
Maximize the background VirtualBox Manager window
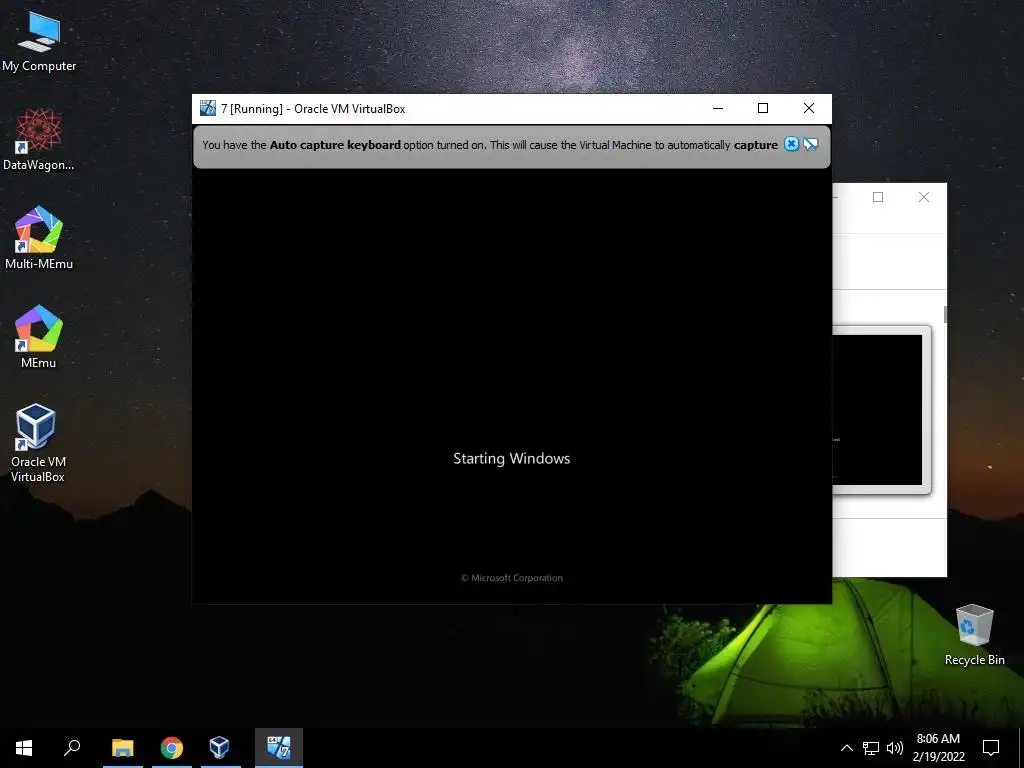point(878,197)
